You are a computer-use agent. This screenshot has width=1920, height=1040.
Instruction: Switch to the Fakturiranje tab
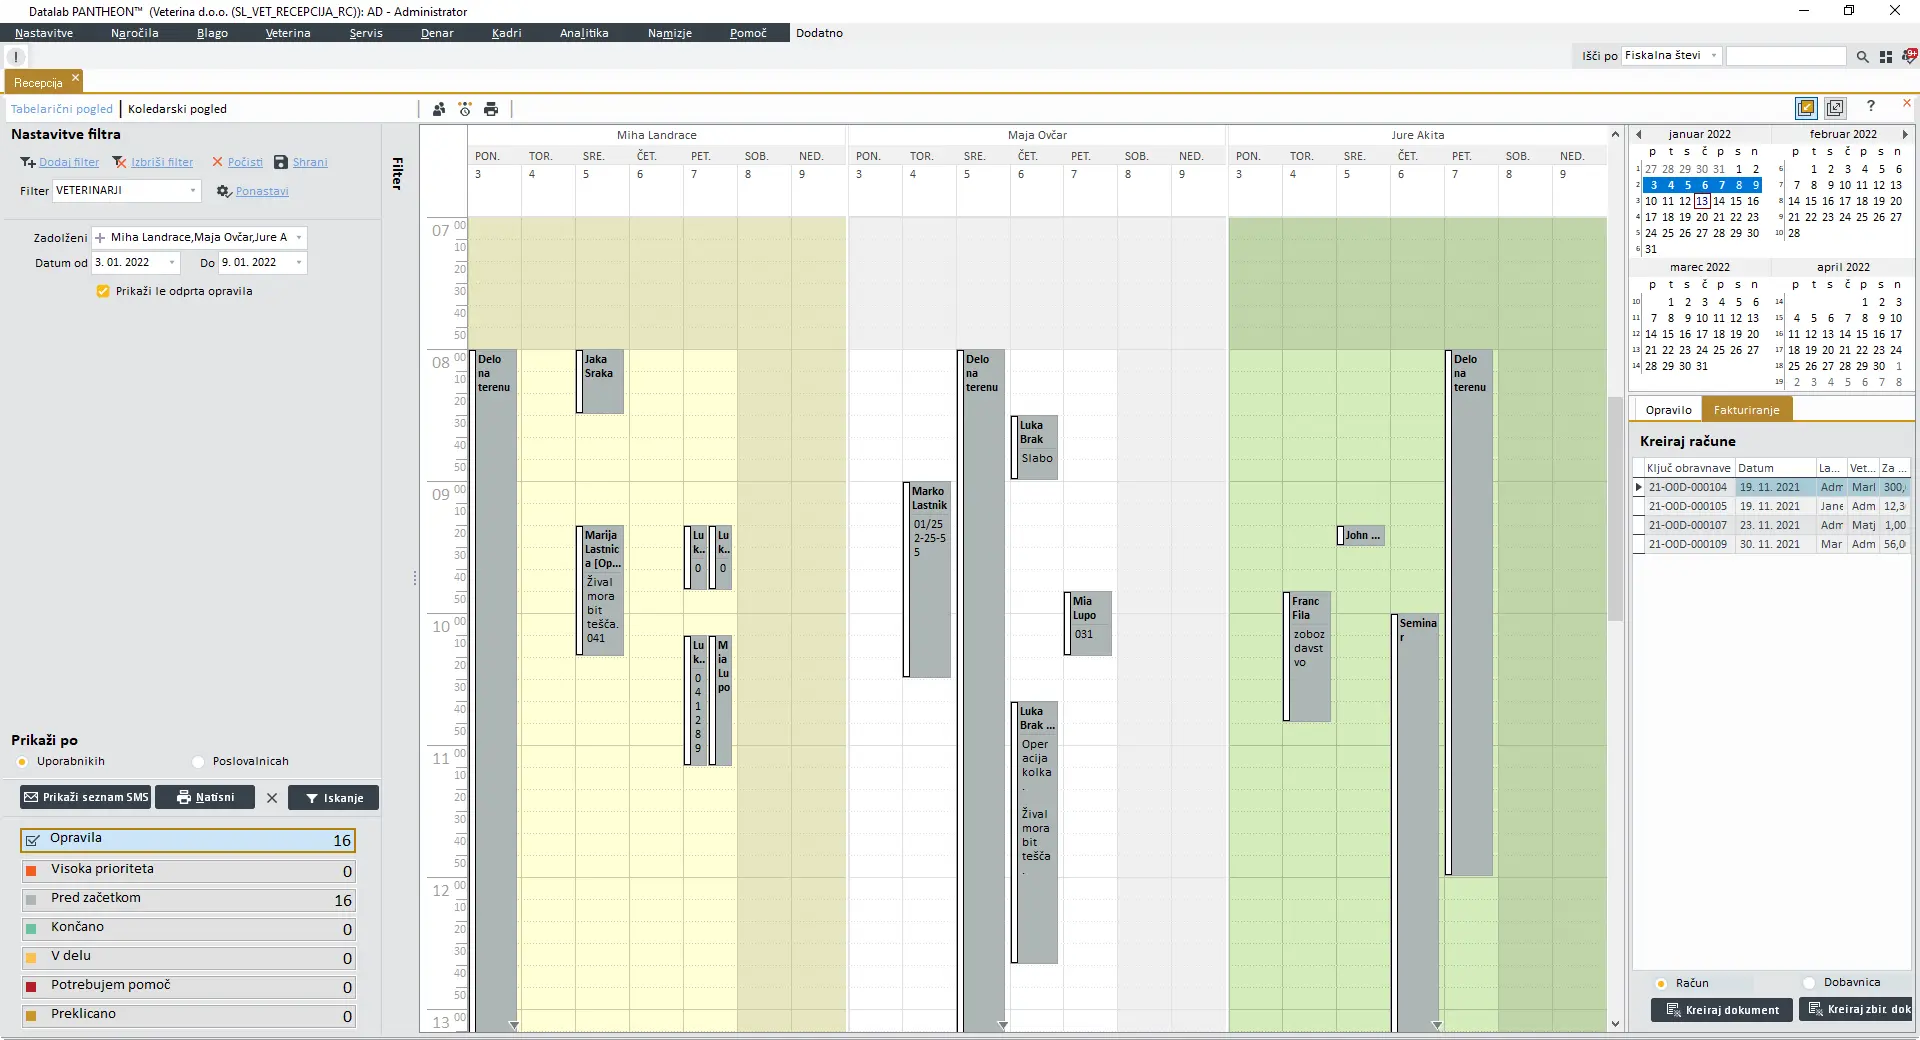coord(1747,410)
